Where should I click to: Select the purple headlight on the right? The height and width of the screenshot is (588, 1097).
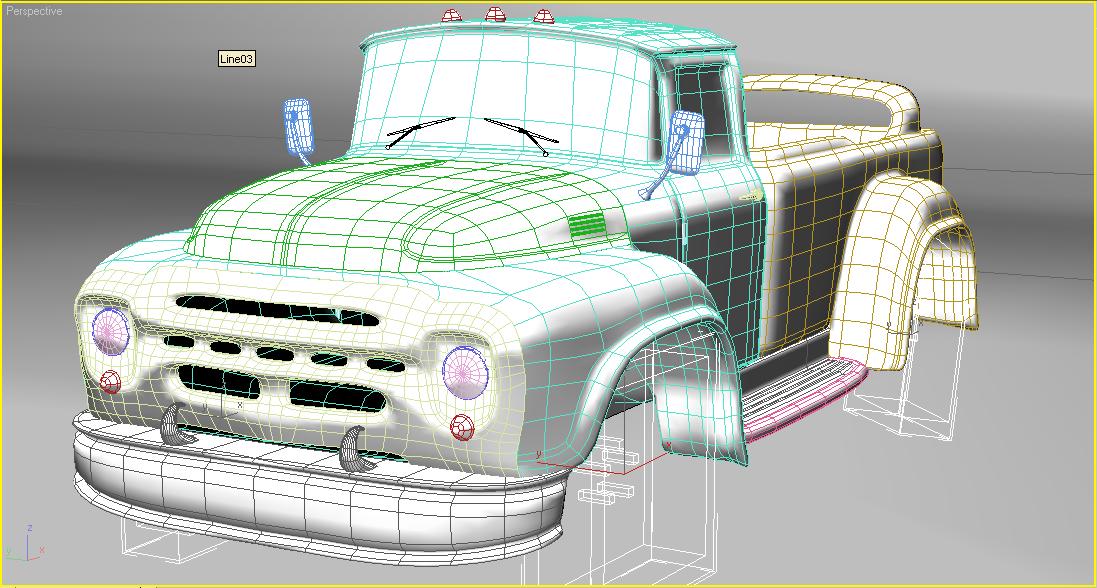(464, 369)
